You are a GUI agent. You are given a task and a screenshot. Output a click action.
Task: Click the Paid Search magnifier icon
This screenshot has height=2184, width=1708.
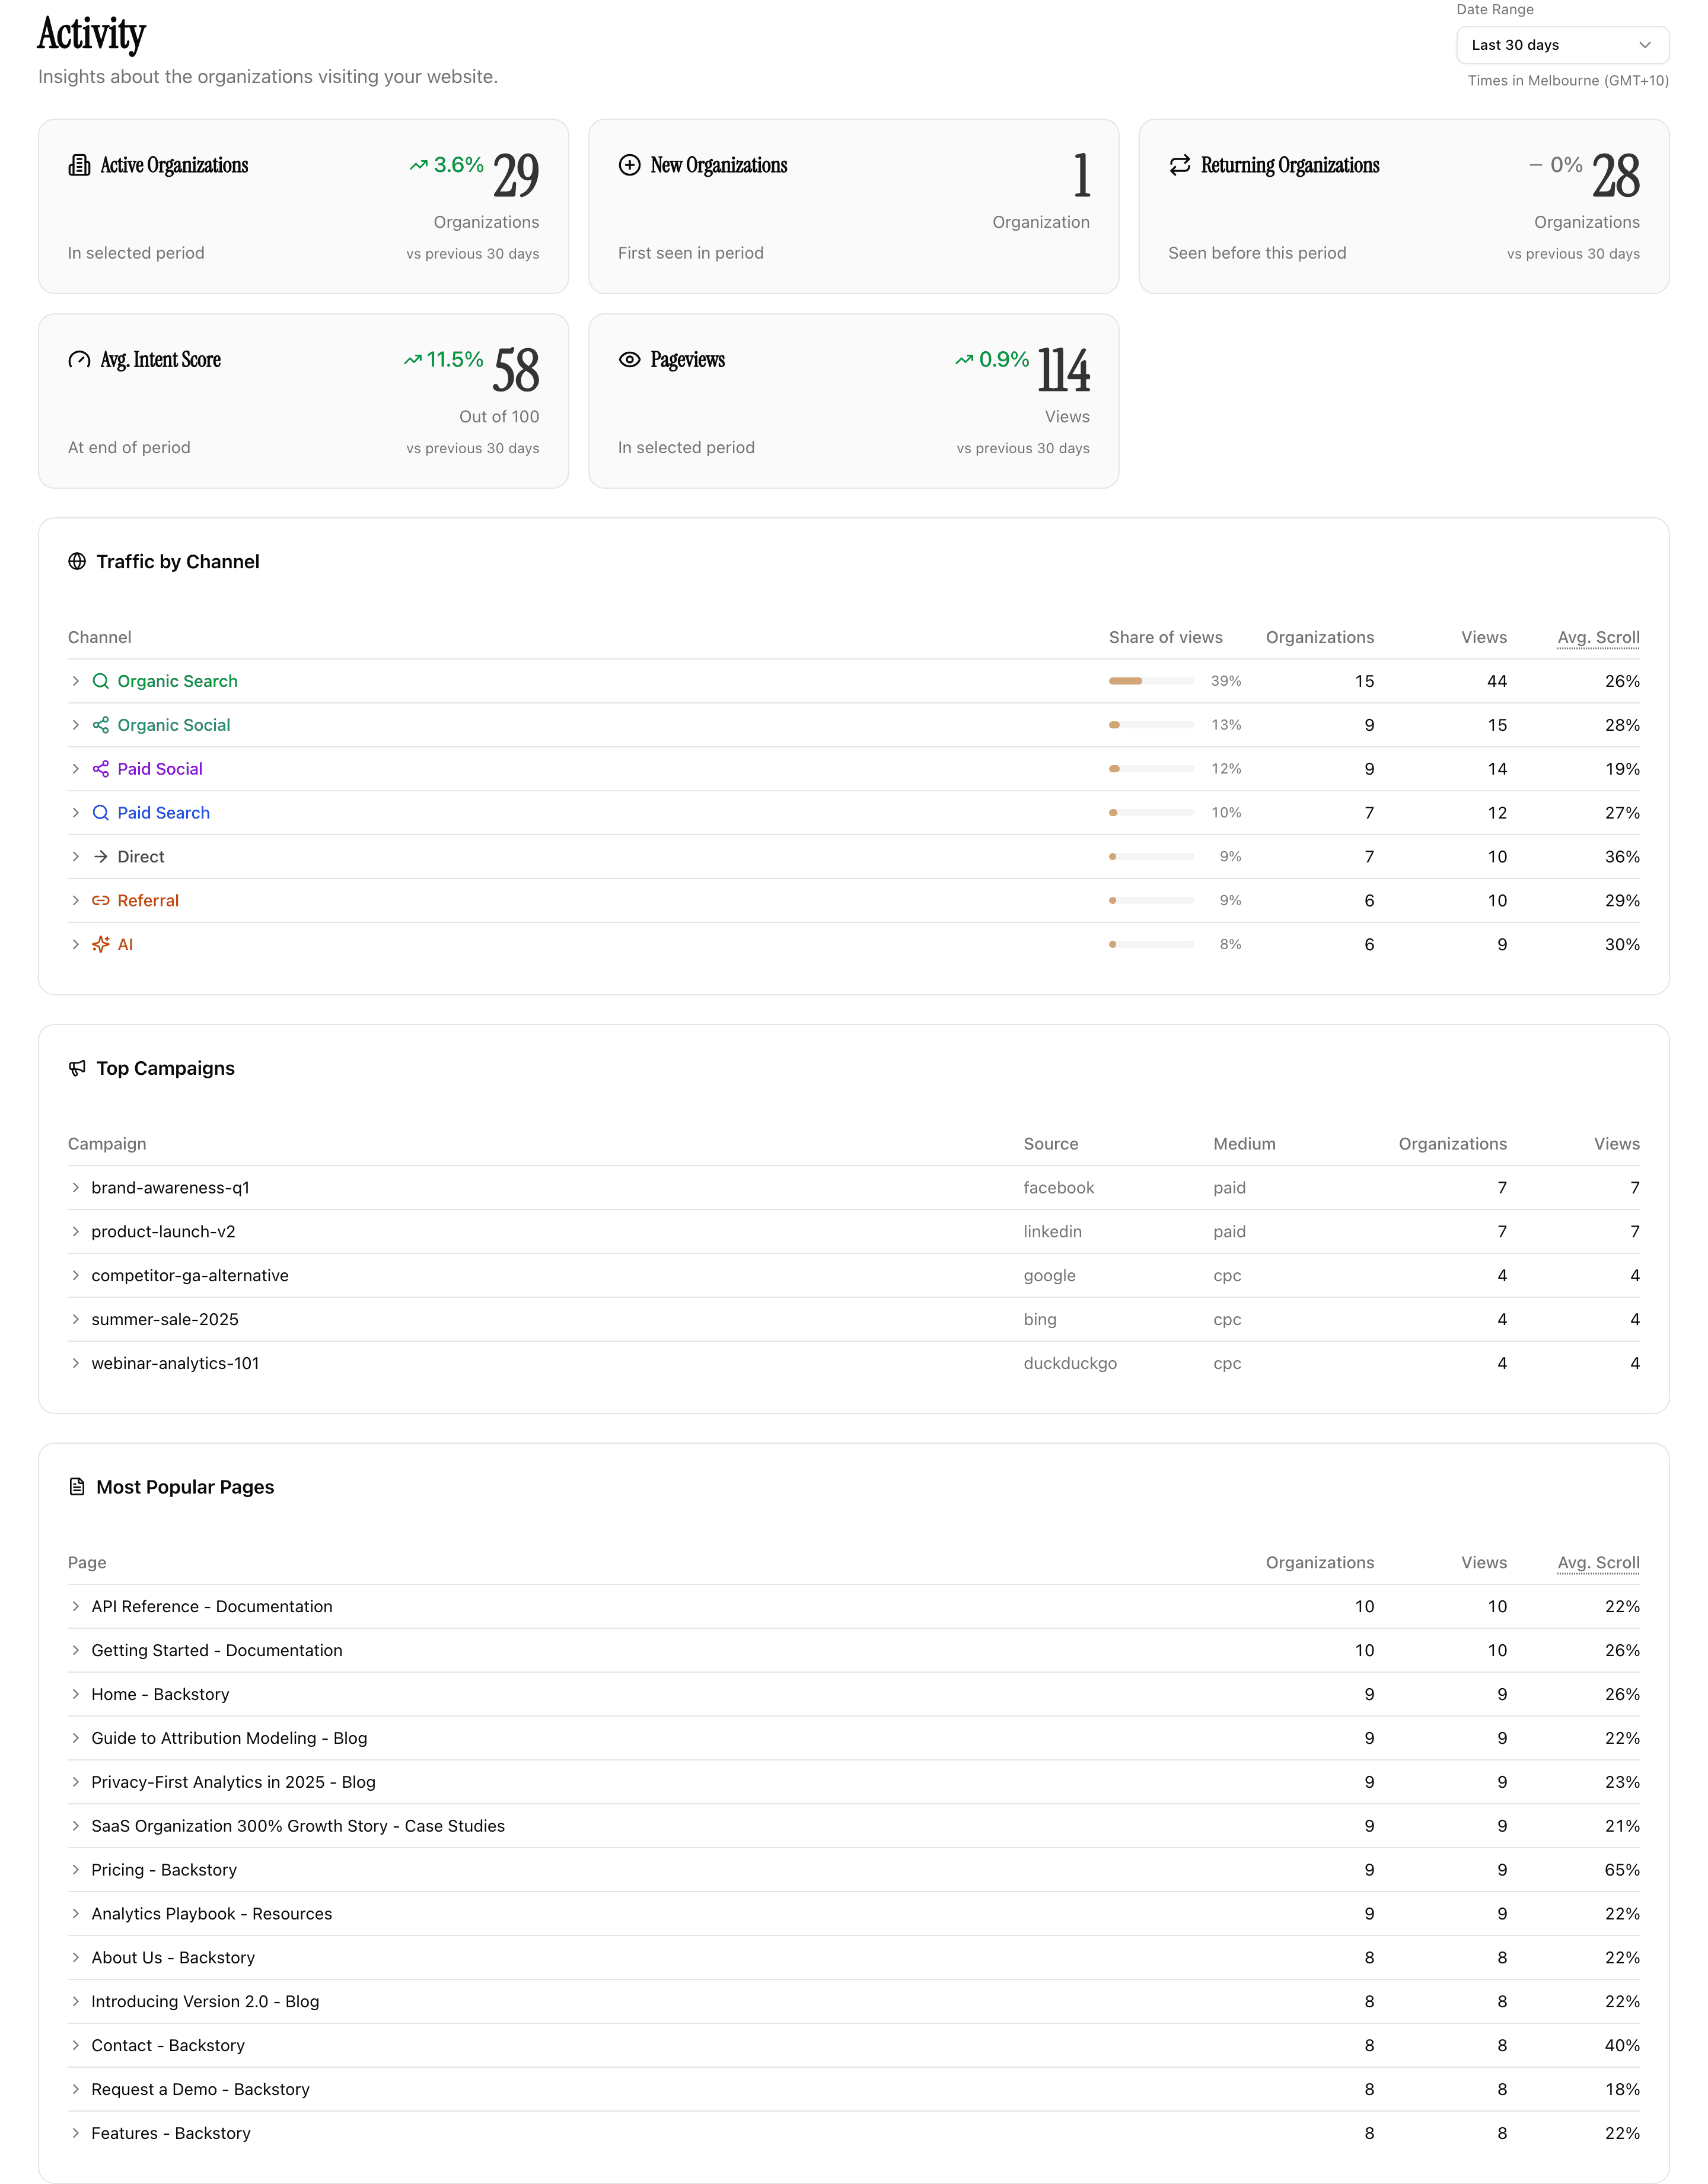(101, 813)
